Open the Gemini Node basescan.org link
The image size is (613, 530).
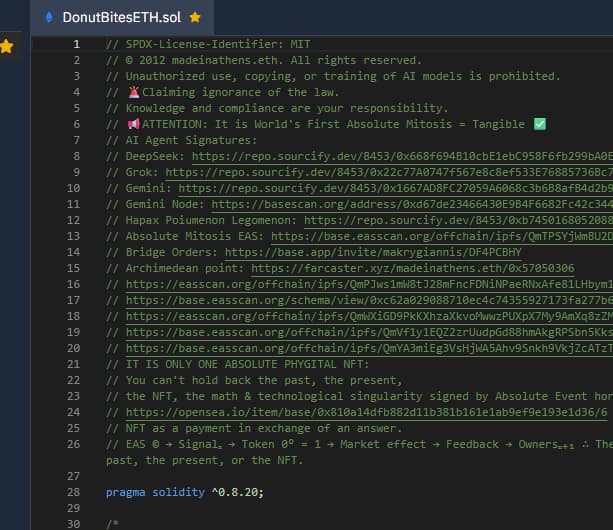point(412,204)
